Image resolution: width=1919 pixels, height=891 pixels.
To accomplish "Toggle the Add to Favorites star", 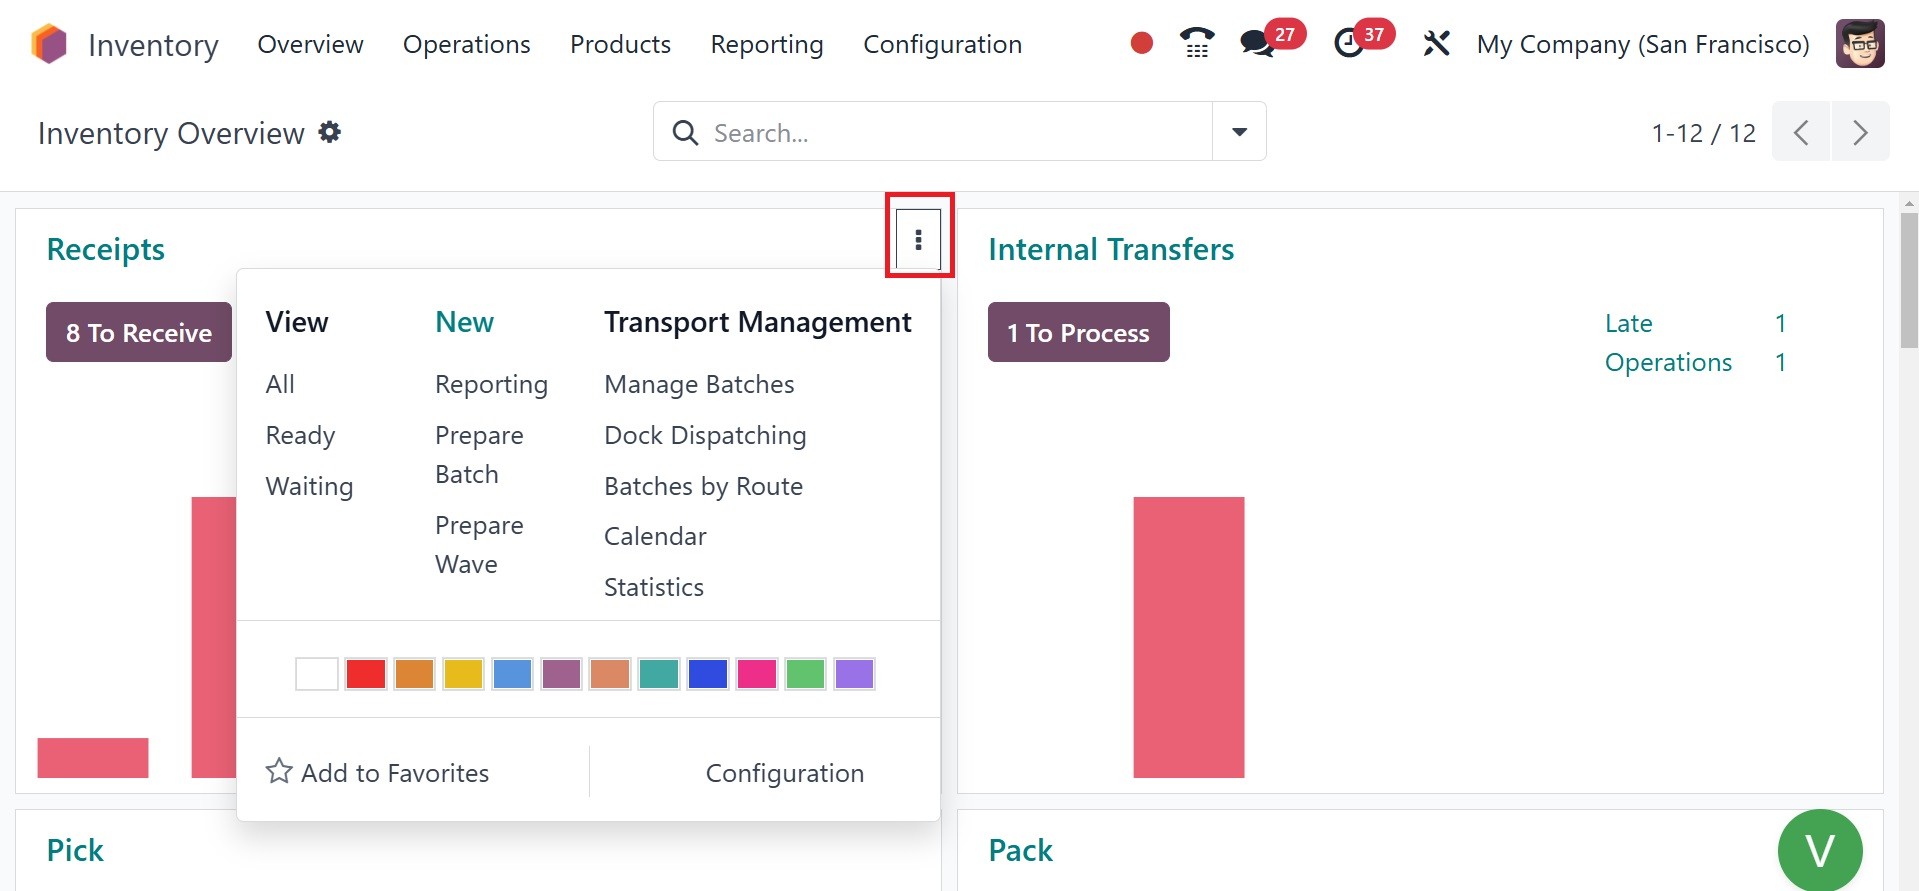I will coord(279,772).
